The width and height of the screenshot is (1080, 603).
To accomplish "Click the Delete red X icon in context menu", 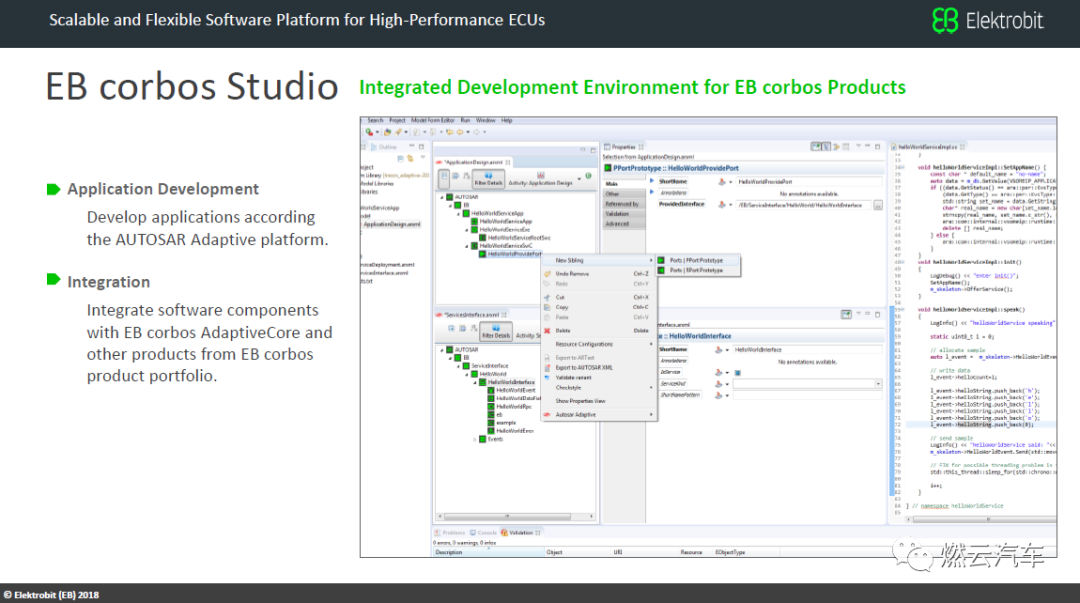I will click(x=548, y=331).
